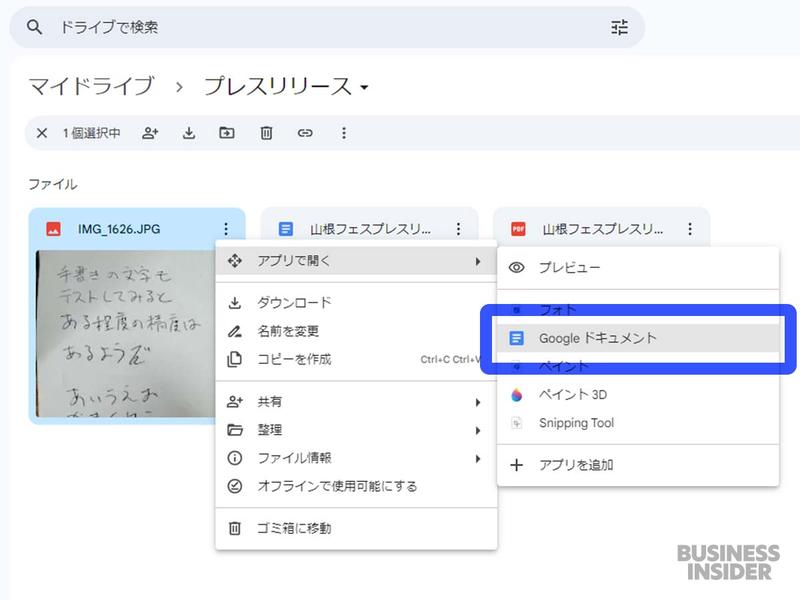Download the selection using the toolbar download icon

(189, 133)
